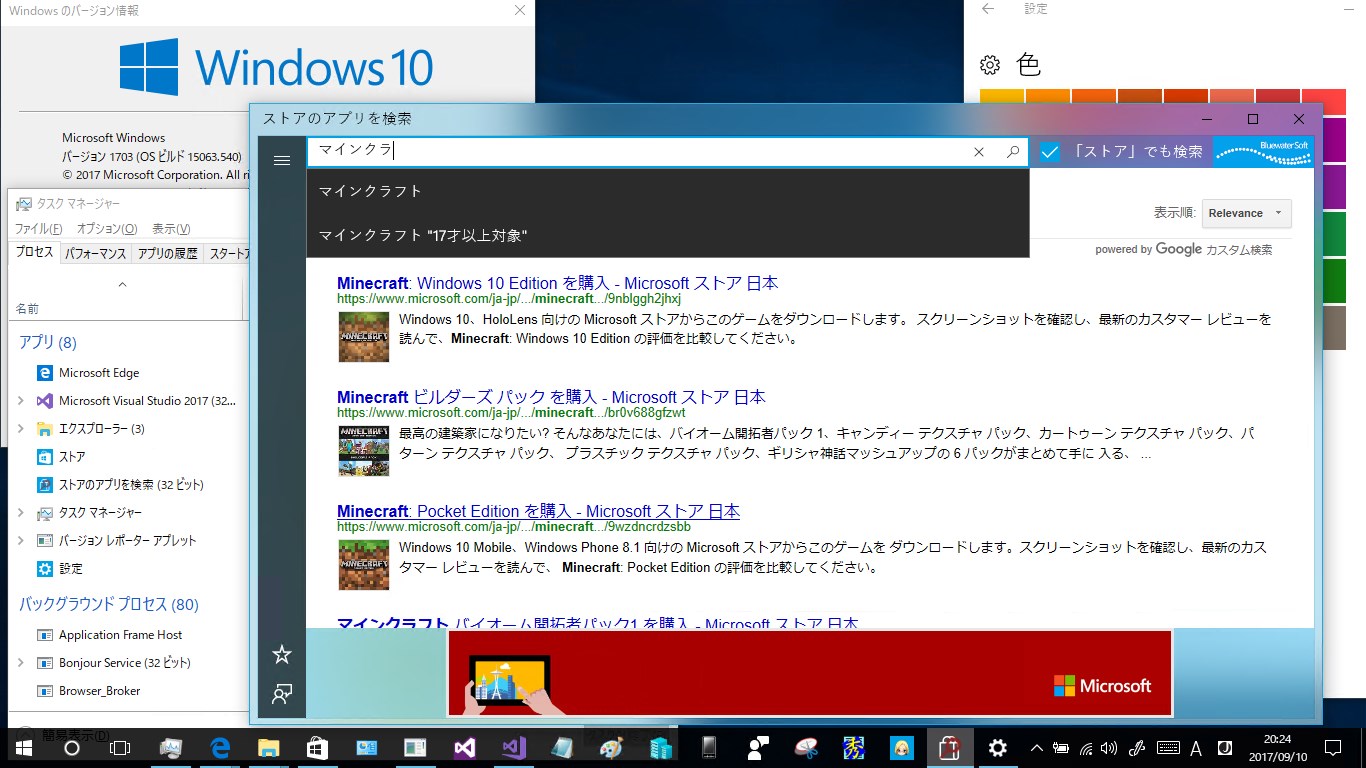Click the pen workspace icon in the tray
The width and height of the screenshot is (1366, 768).
pos(1136,748)
